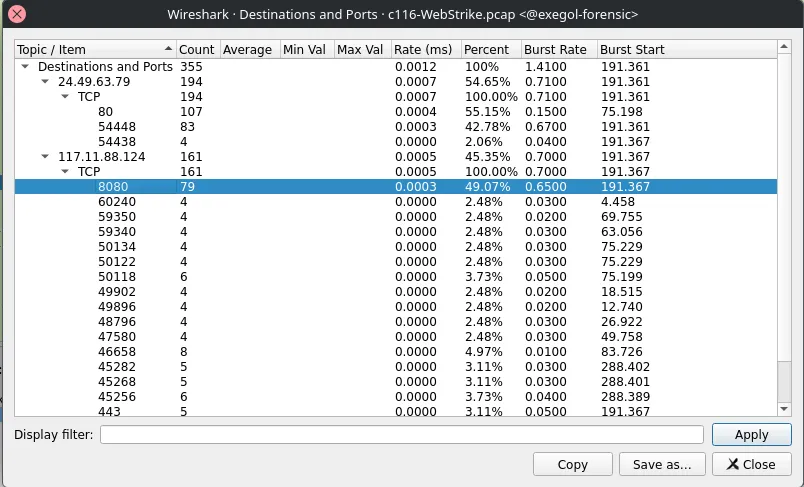Sort by the Average column header
The image size is (804, 487).
[x=250, y=49]
